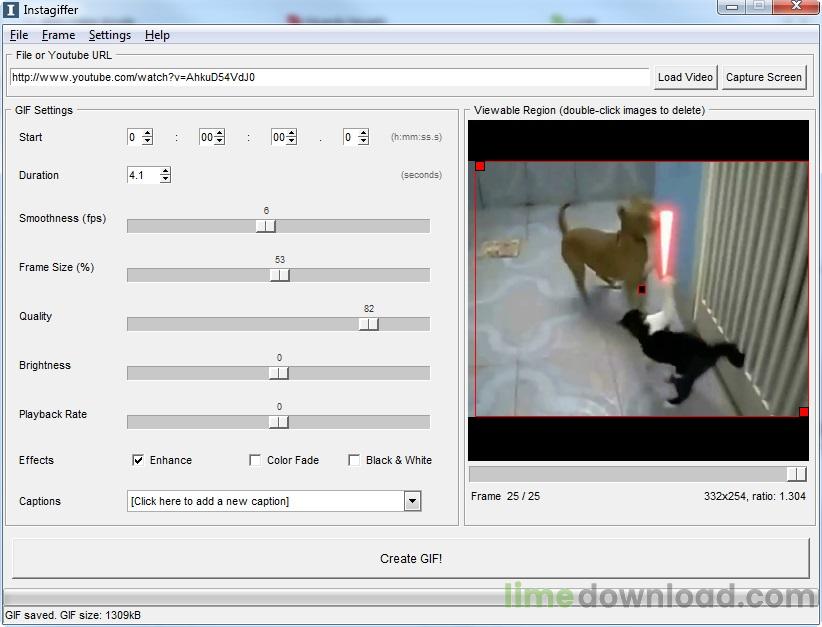Viewport: 822px width, 627px height.
Task: Increase the Duration value with up arrow
Action: 166,171
